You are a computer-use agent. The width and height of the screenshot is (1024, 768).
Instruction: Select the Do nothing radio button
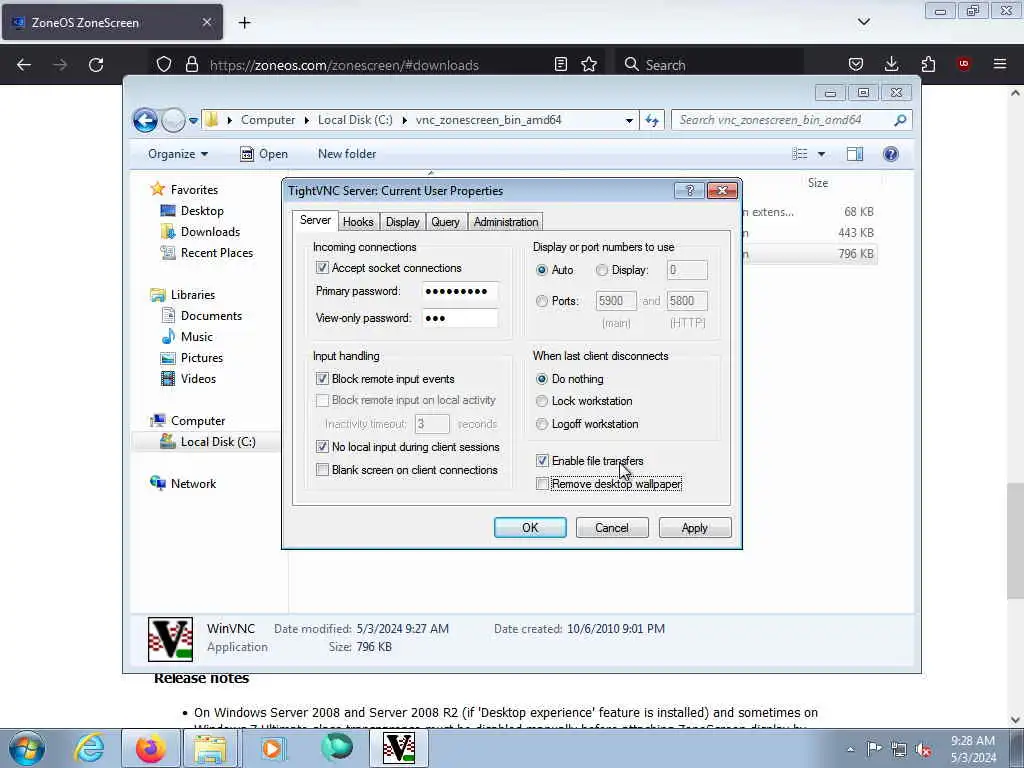541,379
